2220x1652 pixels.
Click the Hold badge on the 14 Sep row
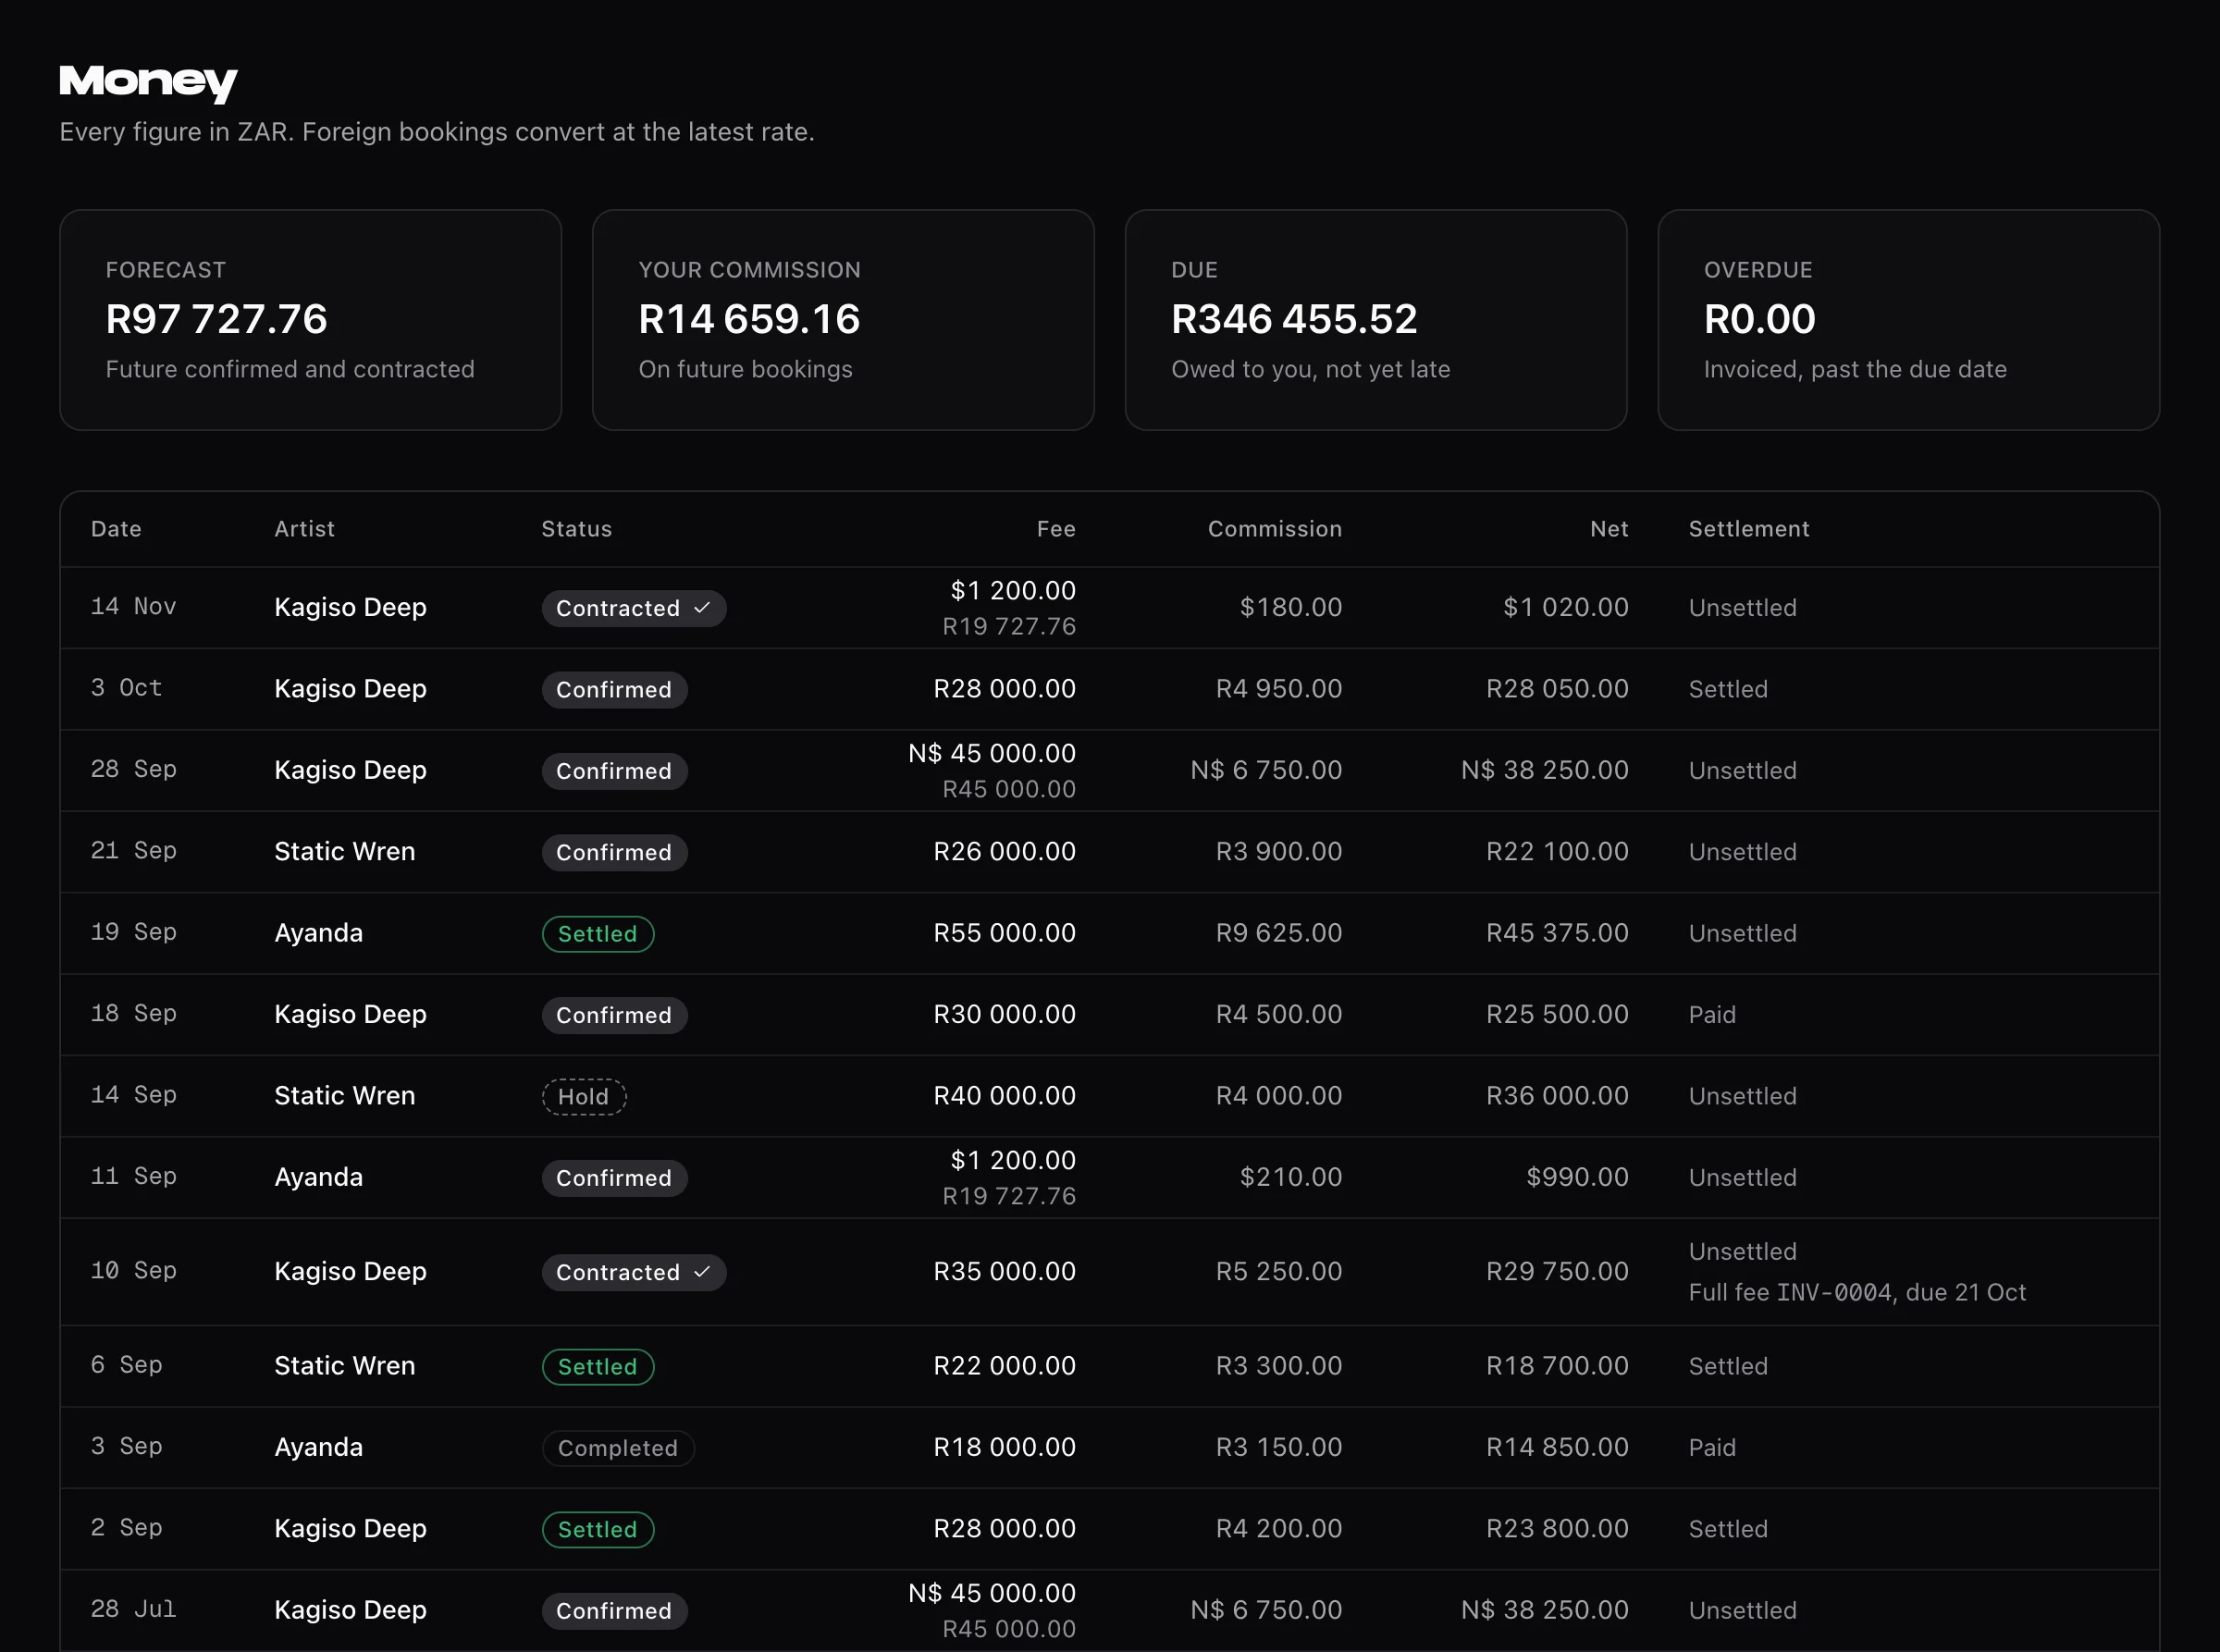[584, 1097]
